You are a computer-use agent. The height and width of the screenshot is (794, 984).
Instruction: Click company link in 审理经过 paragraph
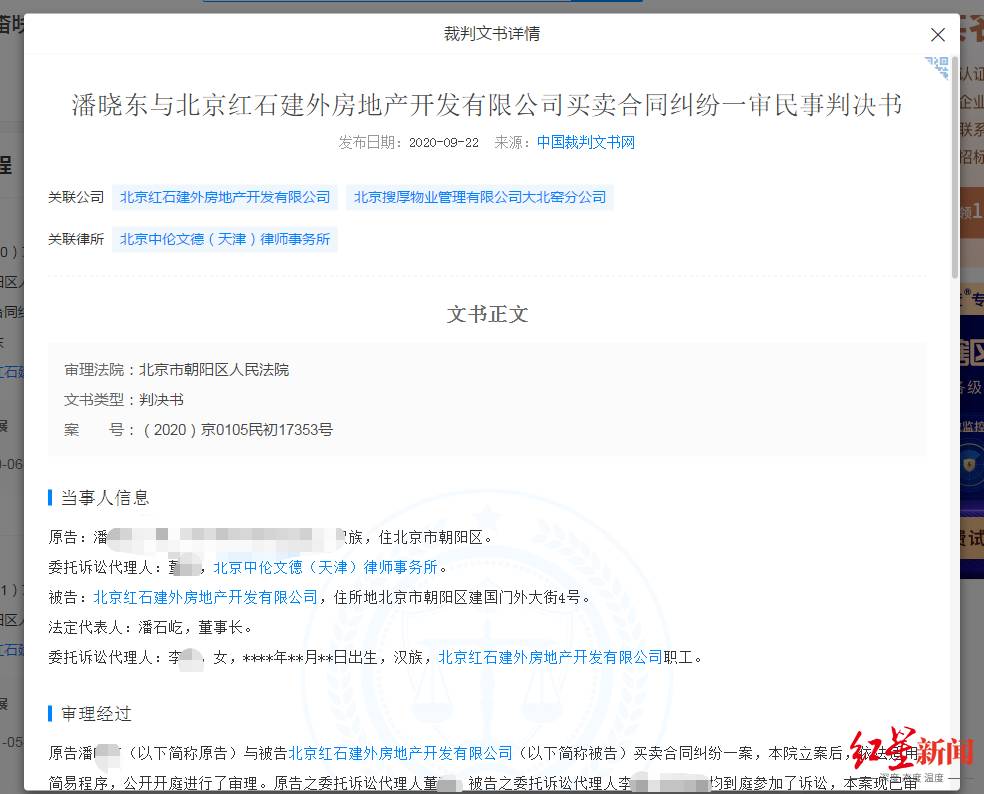[400, 752]
